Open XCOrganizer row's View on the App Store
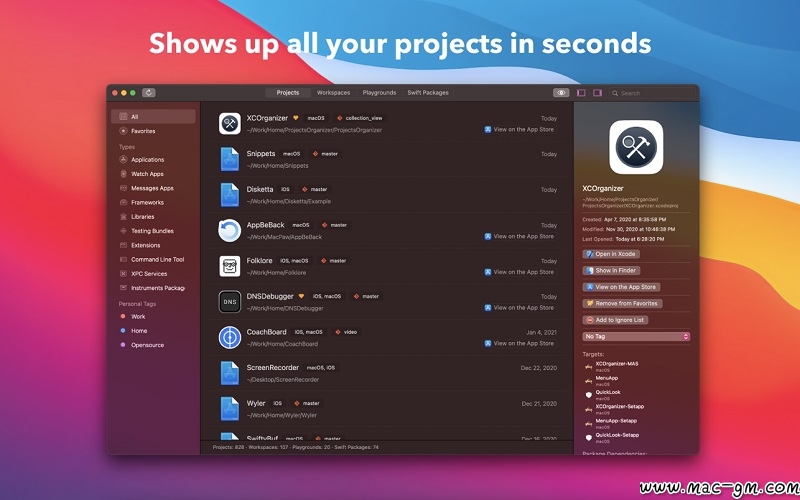The image size is (800, 500). point(519,130)
